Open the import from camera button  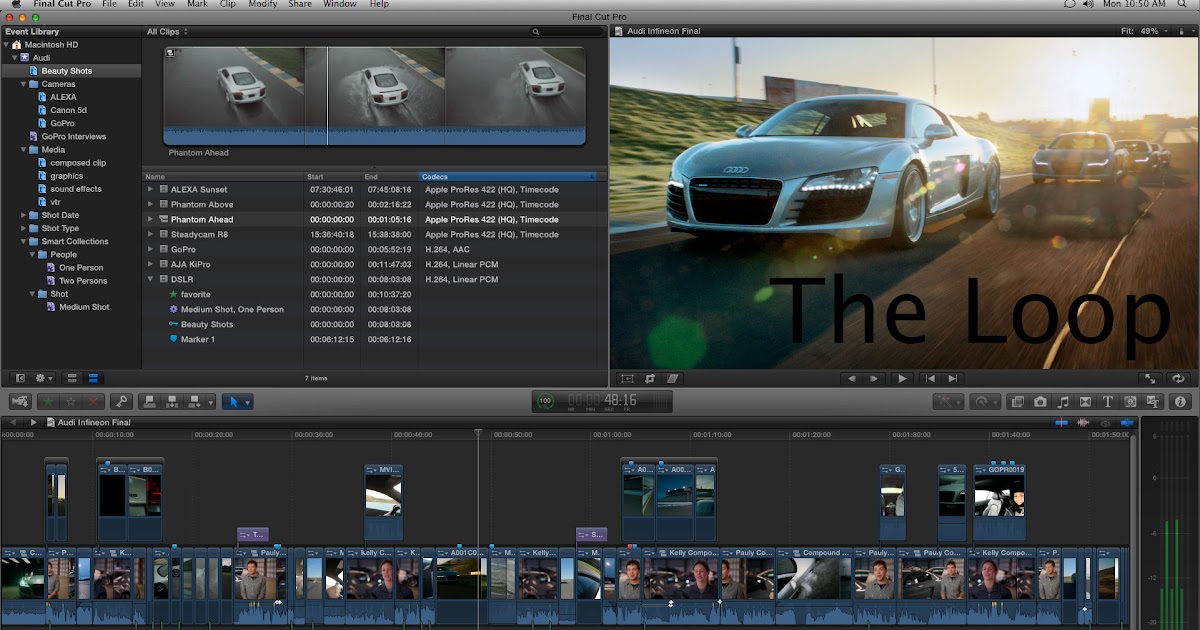point(19,401)
